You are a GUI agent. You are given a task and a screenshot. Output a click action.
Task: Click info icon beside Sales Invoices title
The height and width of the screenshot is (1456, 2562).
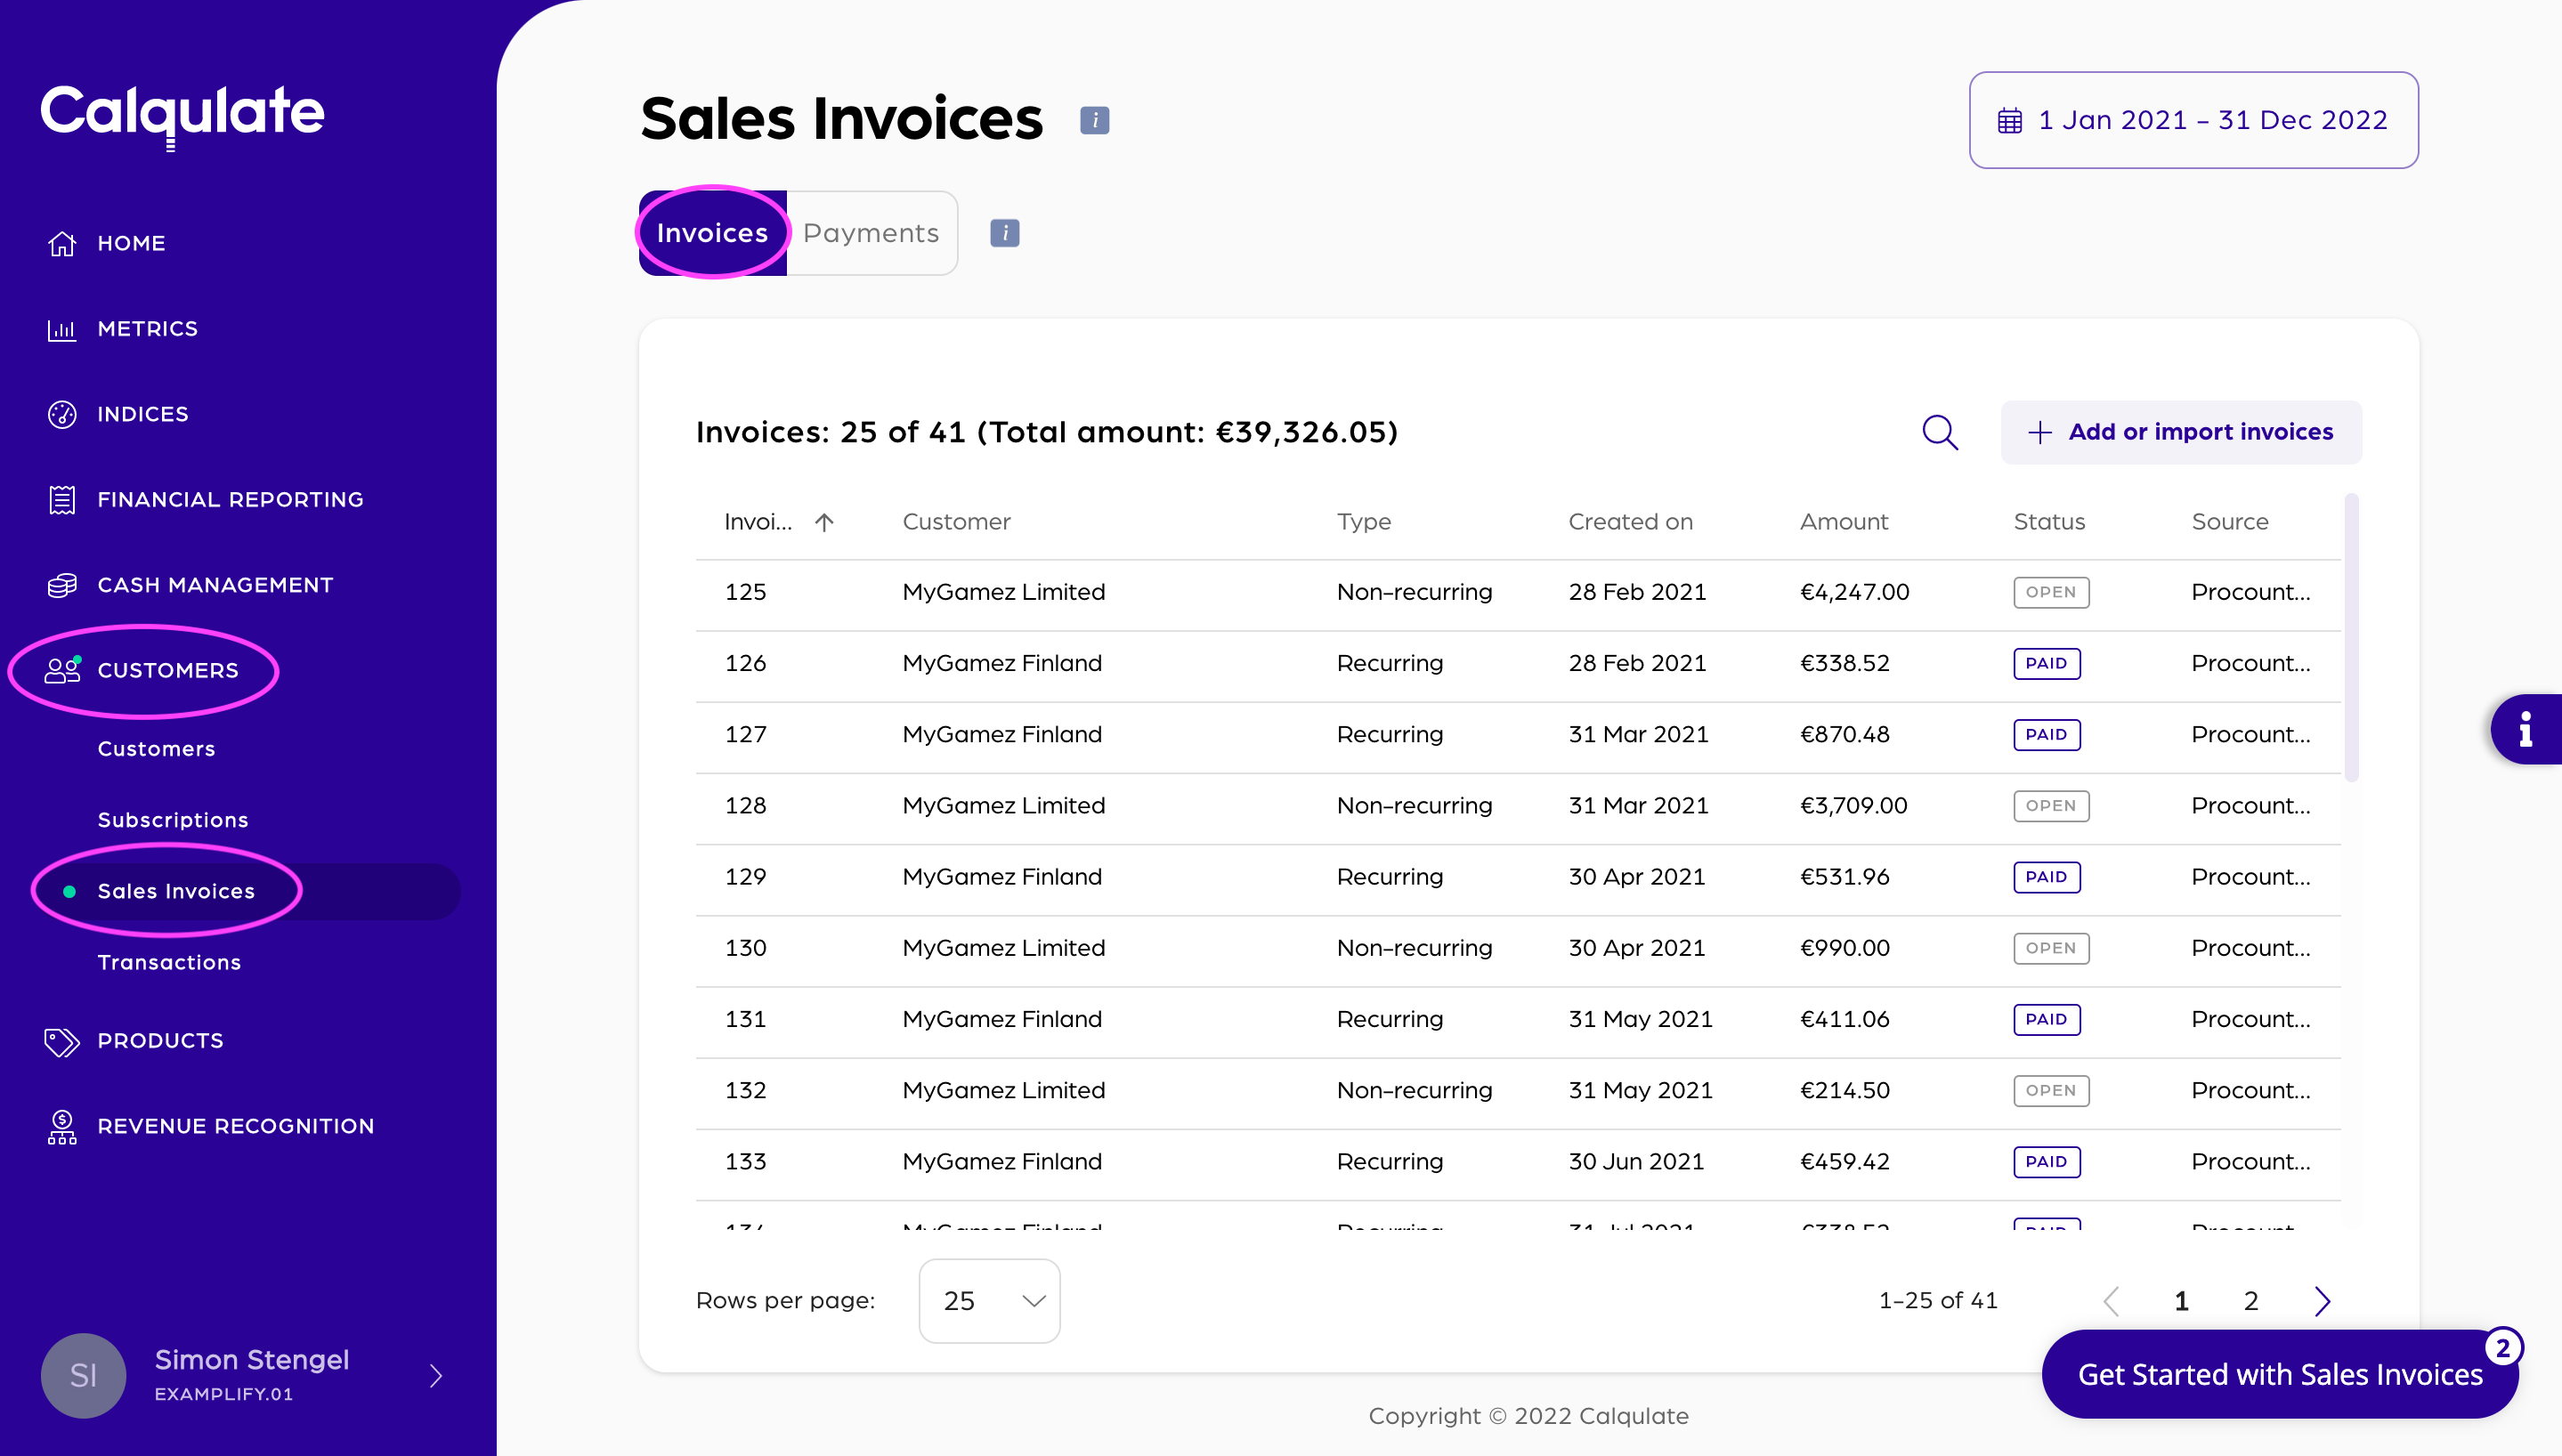tap(1094, 120)
